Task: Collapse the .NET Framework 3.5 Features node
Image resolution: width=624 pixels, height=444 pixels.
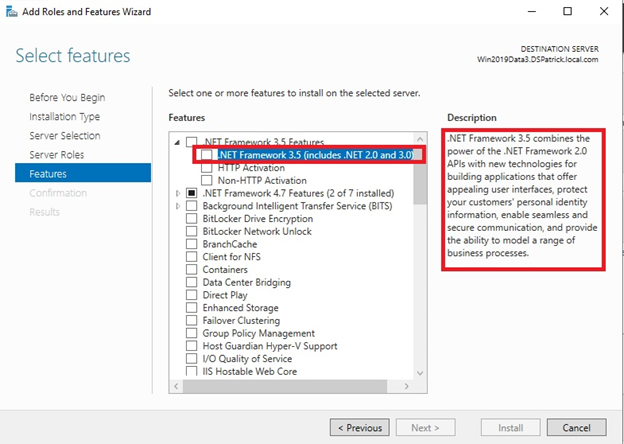Action: coord(177,142)
